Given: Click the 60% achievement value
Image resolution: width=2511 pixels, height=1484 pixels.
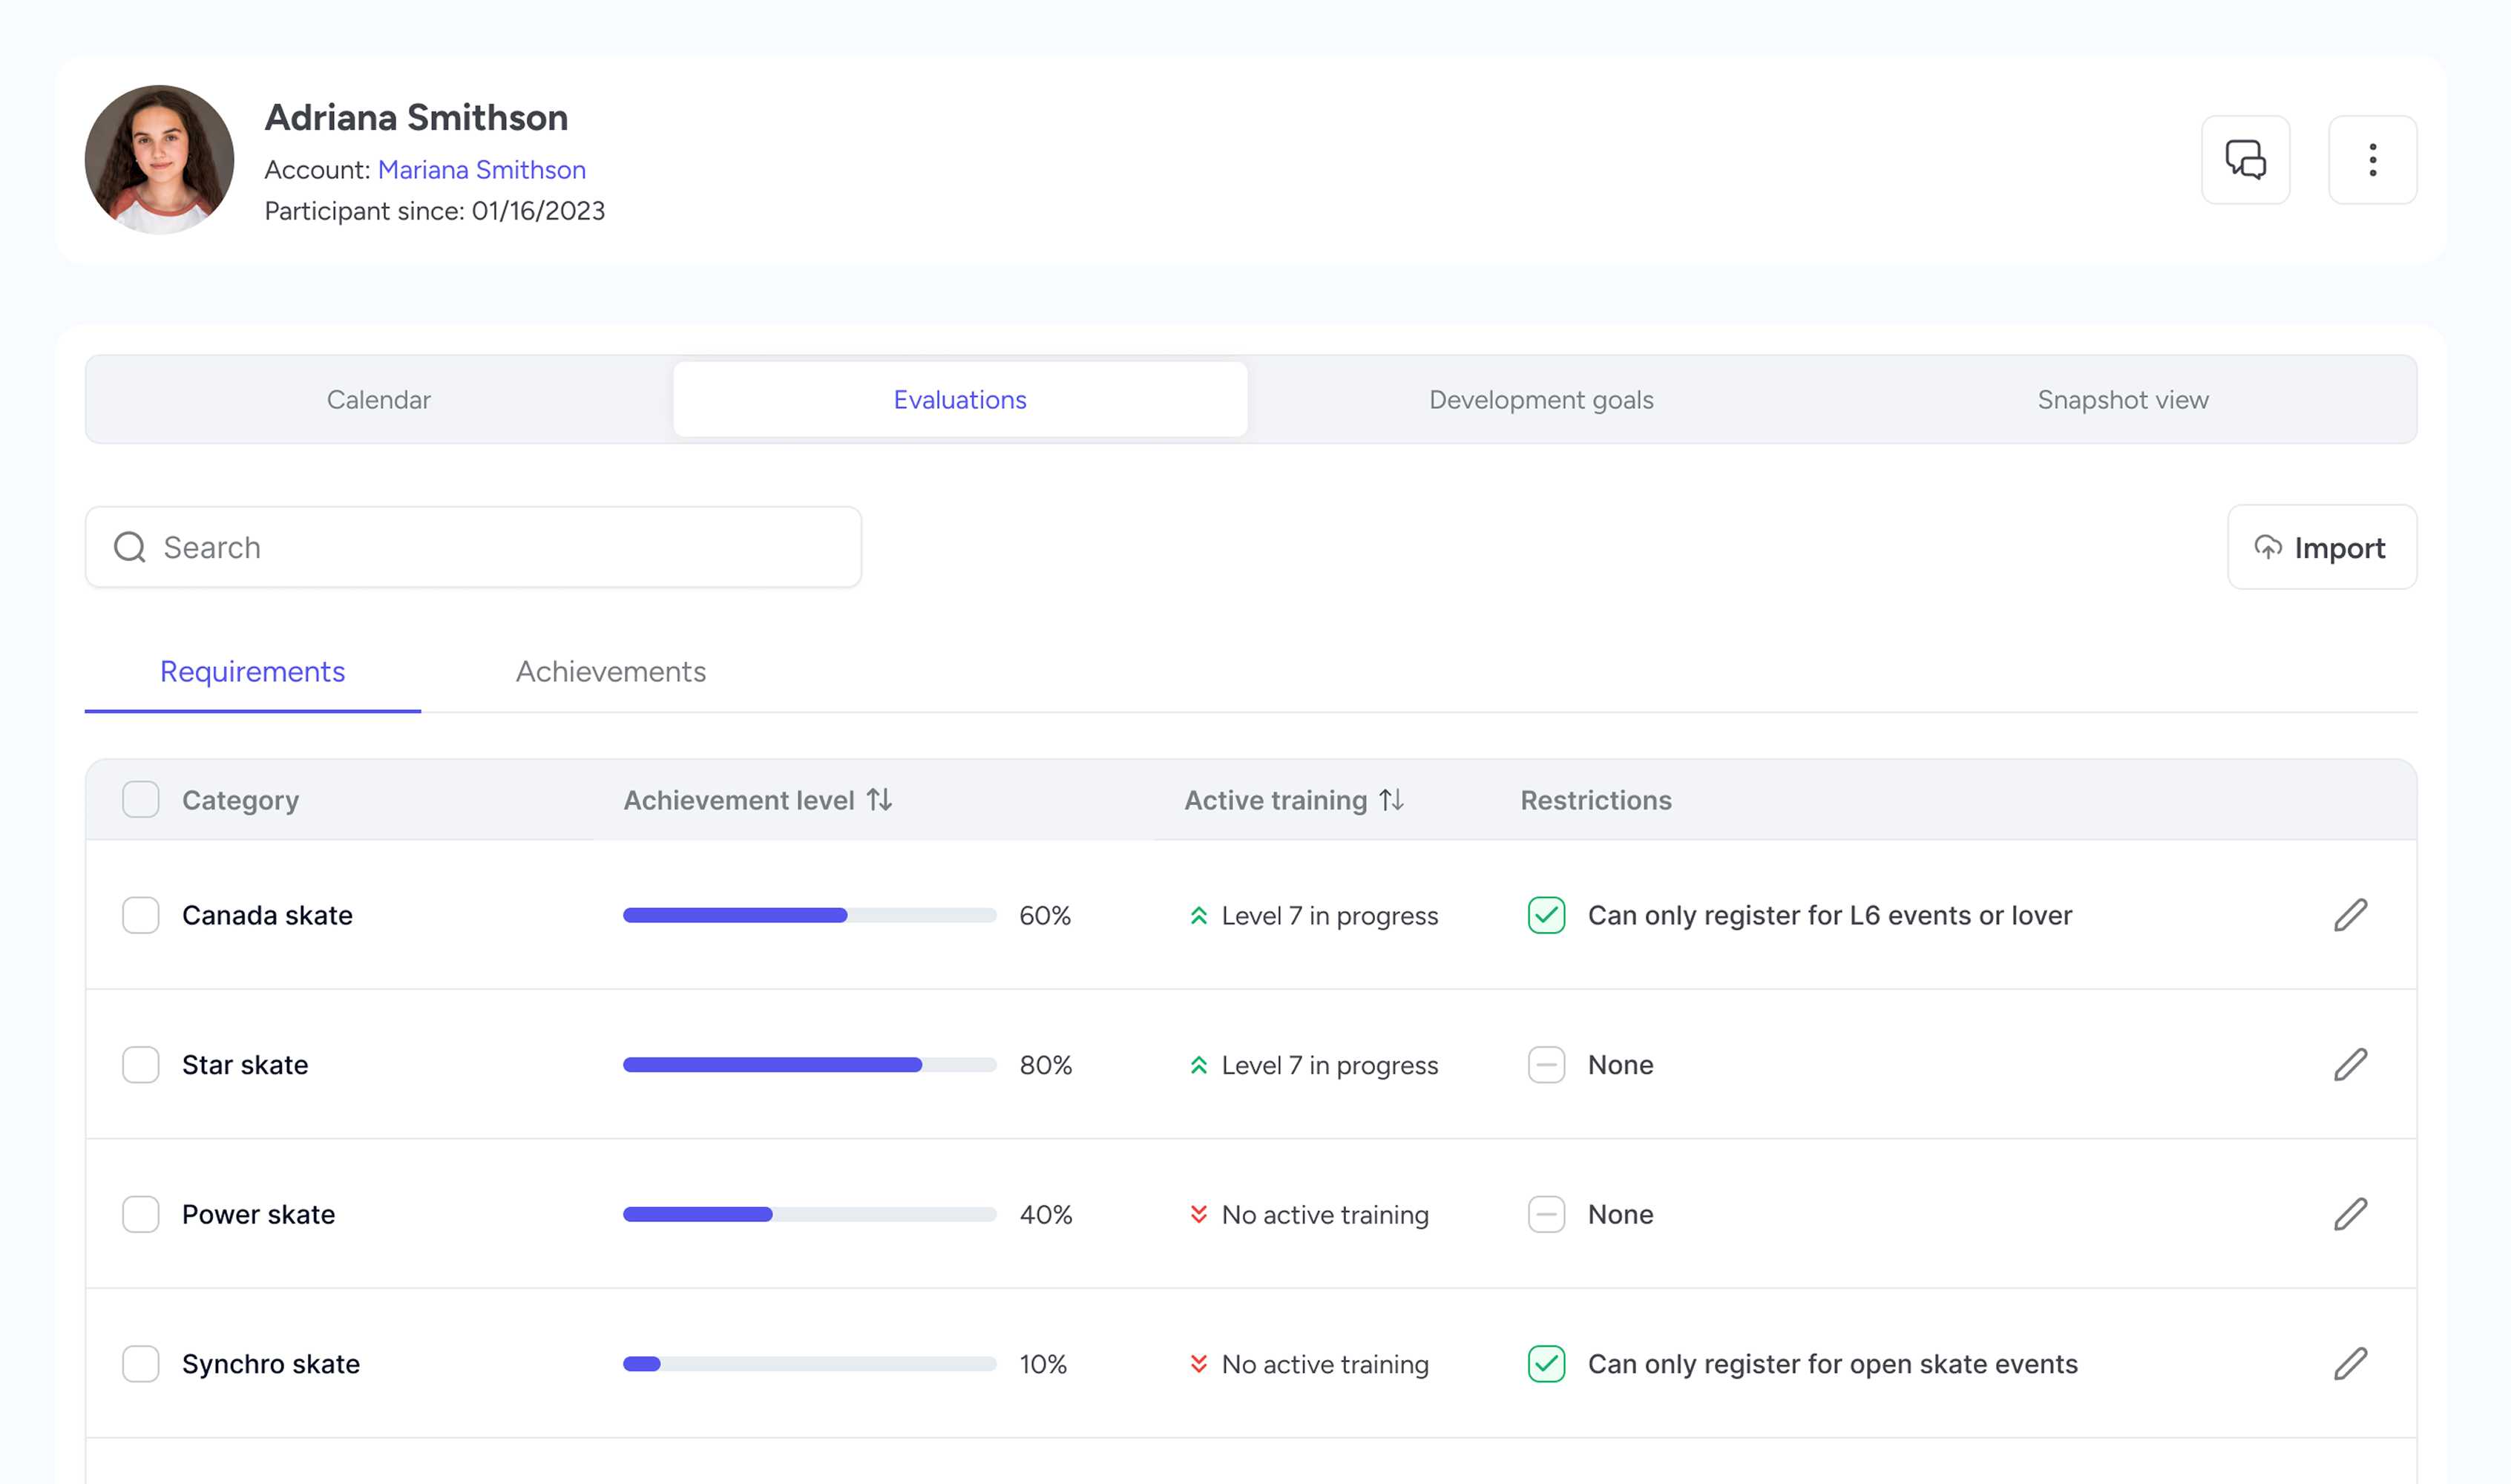Looking at the screenshot, I should click(1045, 915).
